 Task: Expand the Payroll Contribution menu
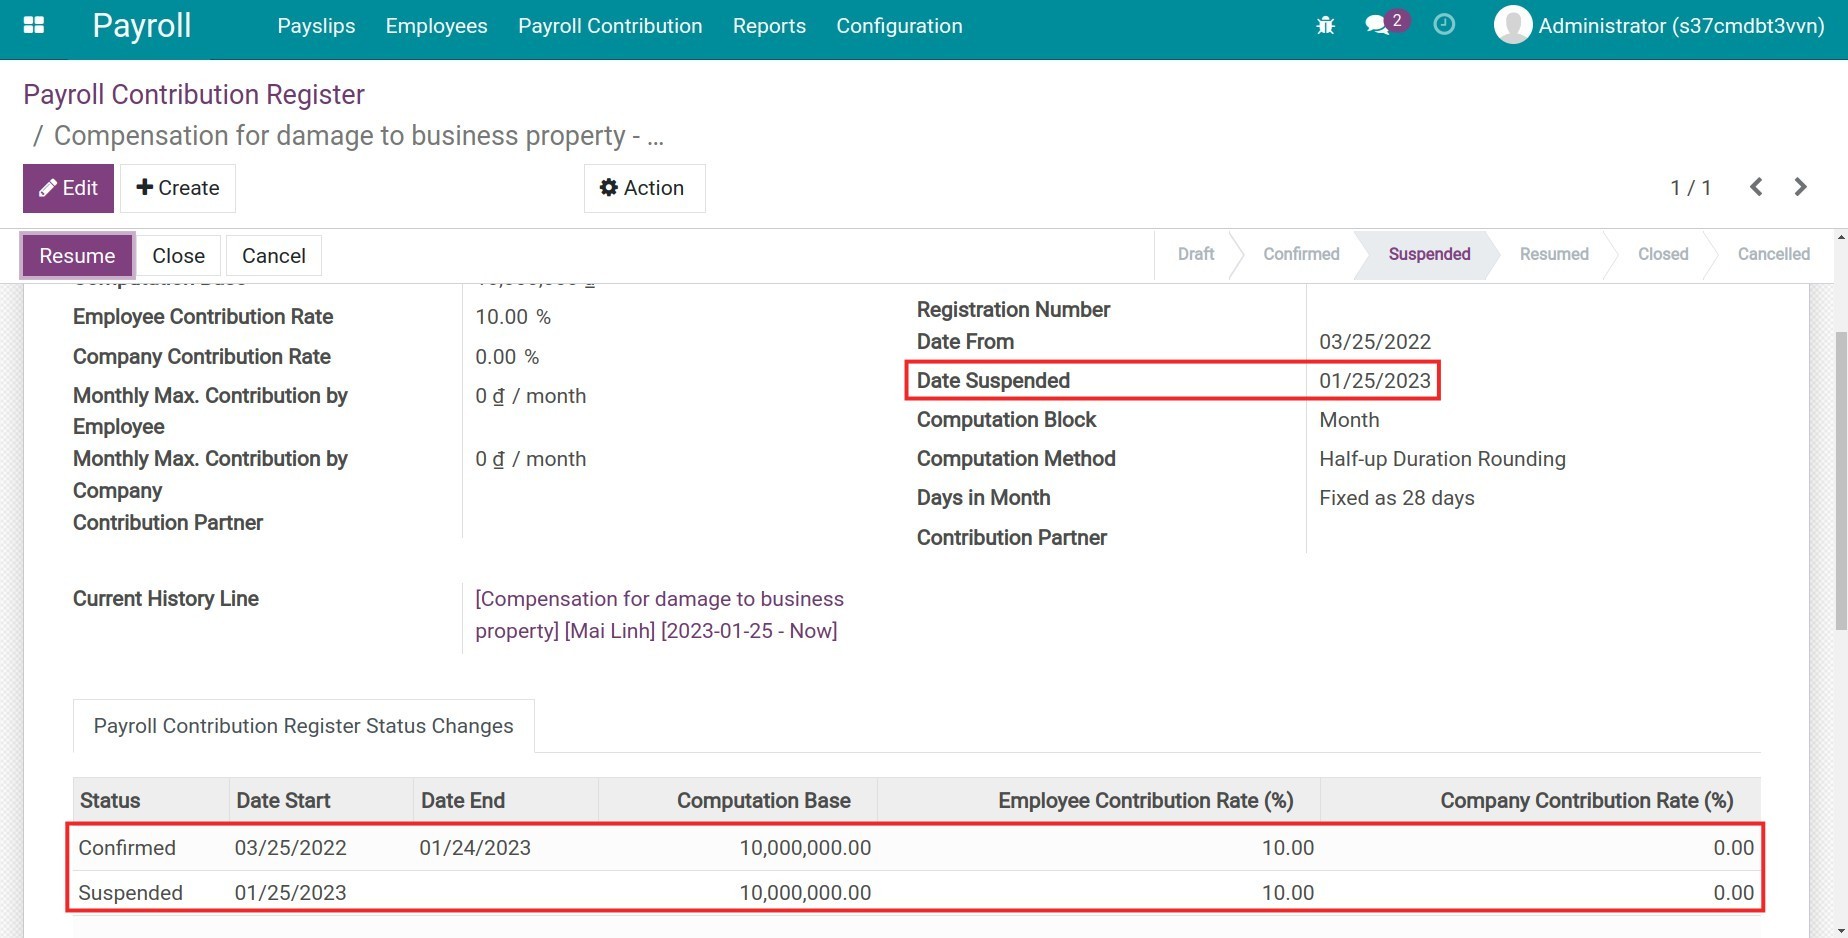(610, 26)
